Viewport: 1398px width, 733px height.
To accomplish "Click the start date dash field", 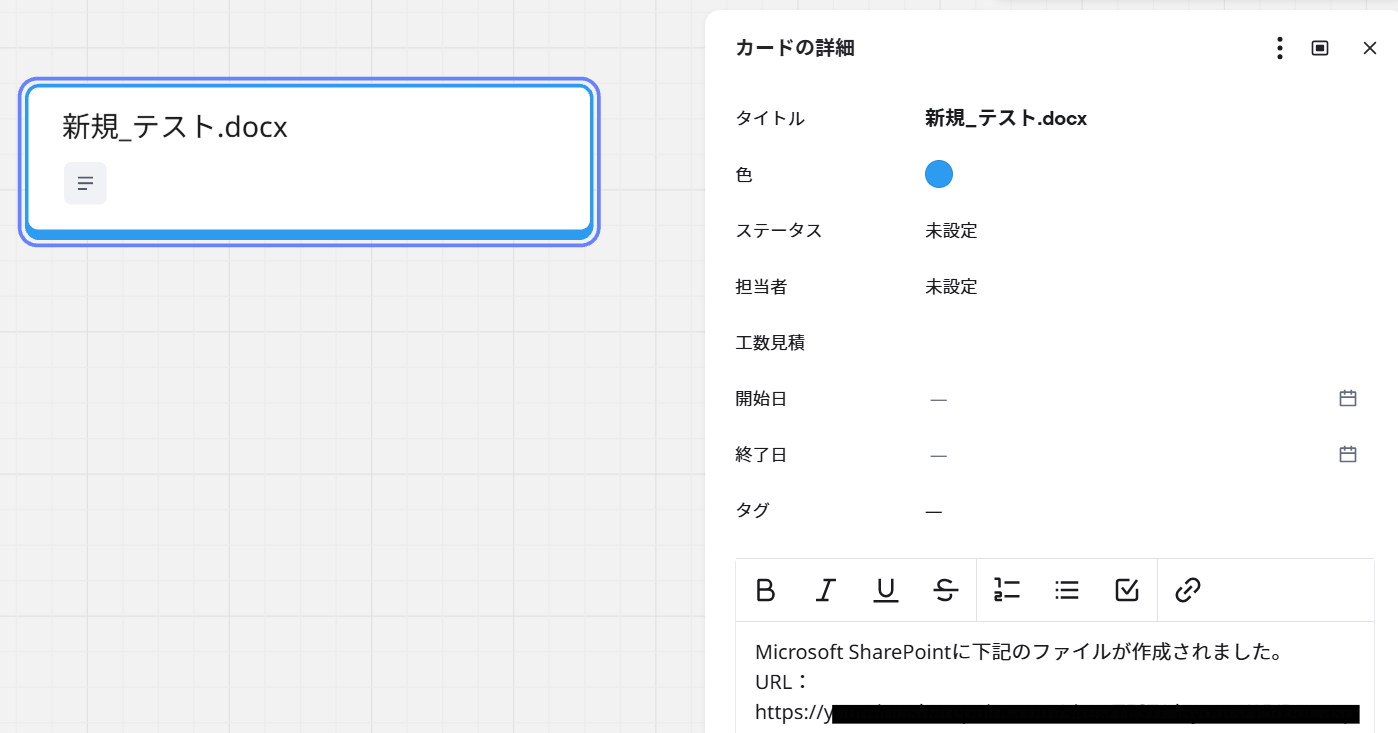I will 938,399.
